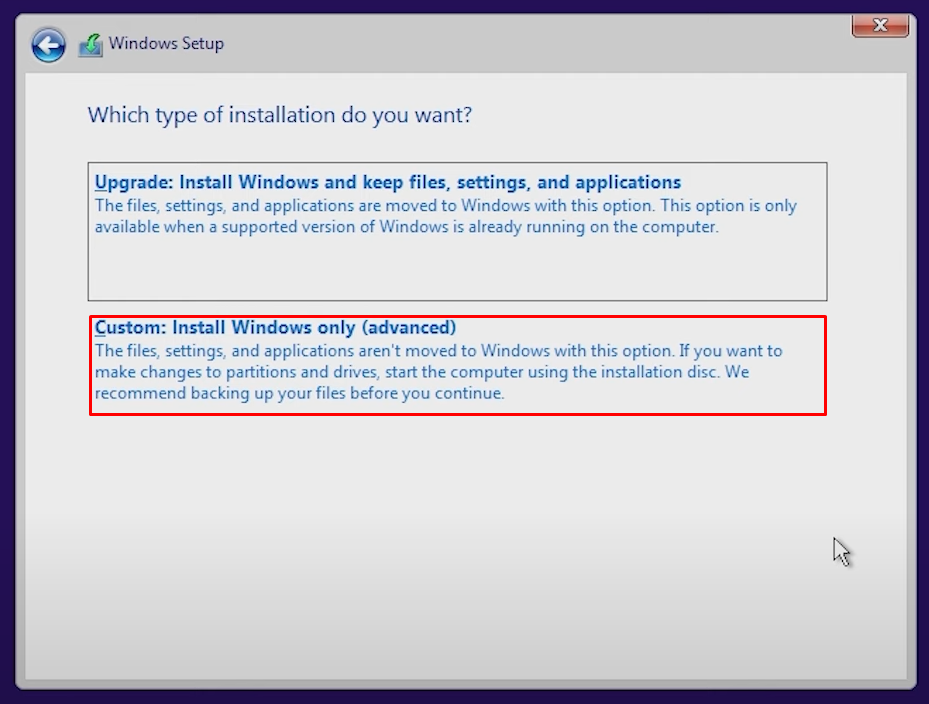Expand the highlighted red-boxed installation option
Viewport: 929px width, 704px height.
coord(456,365)
